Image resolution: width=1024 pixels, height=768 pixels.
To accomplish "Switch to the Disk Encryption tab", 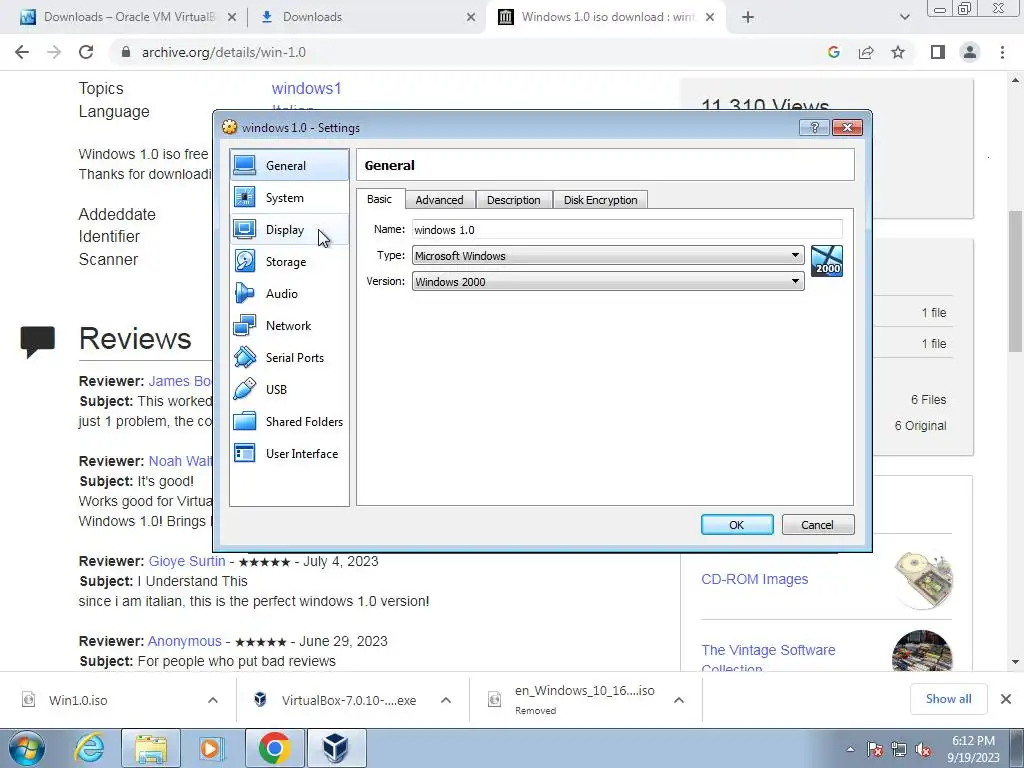I will tap(601, 200).
